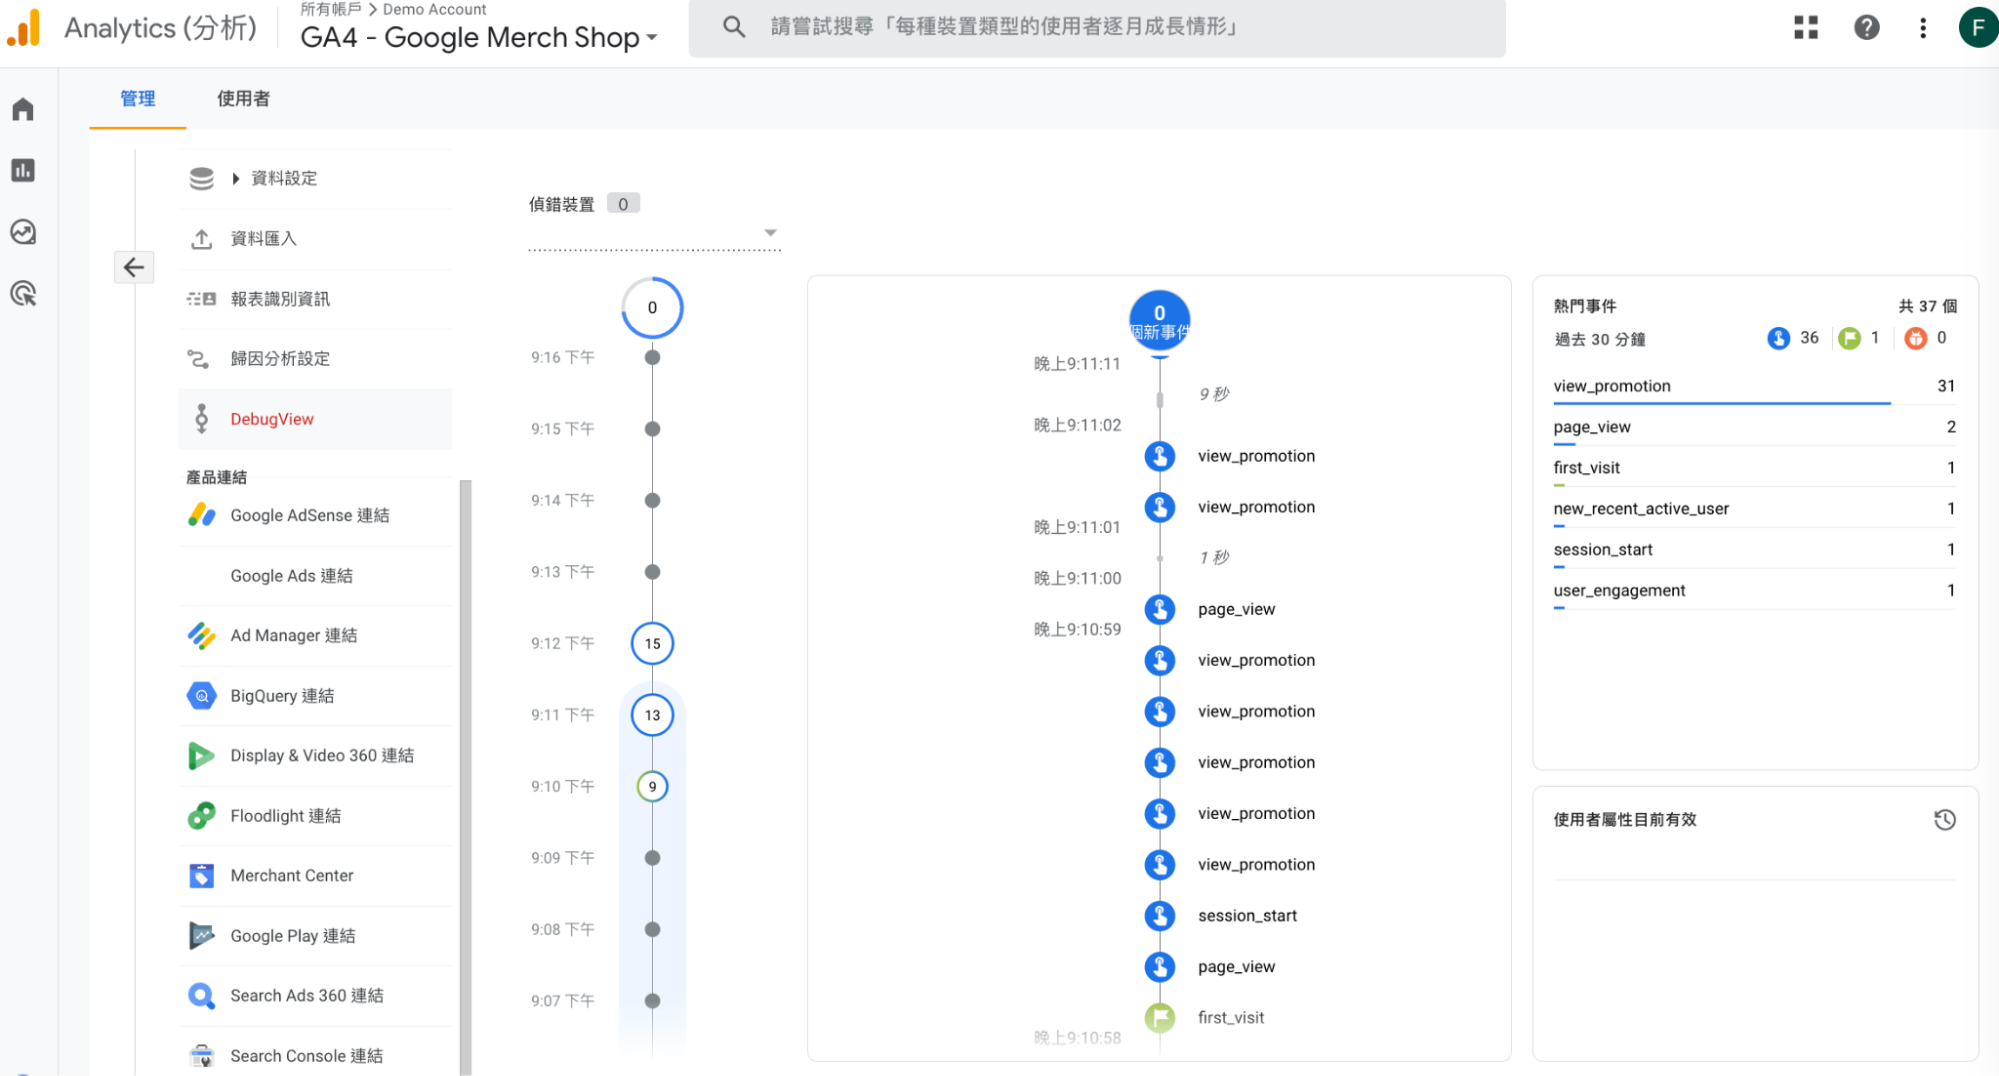The height and width of the screenshot is (1076, 1999).
Task: Click the DebugView icon
Action: (202, 419)
